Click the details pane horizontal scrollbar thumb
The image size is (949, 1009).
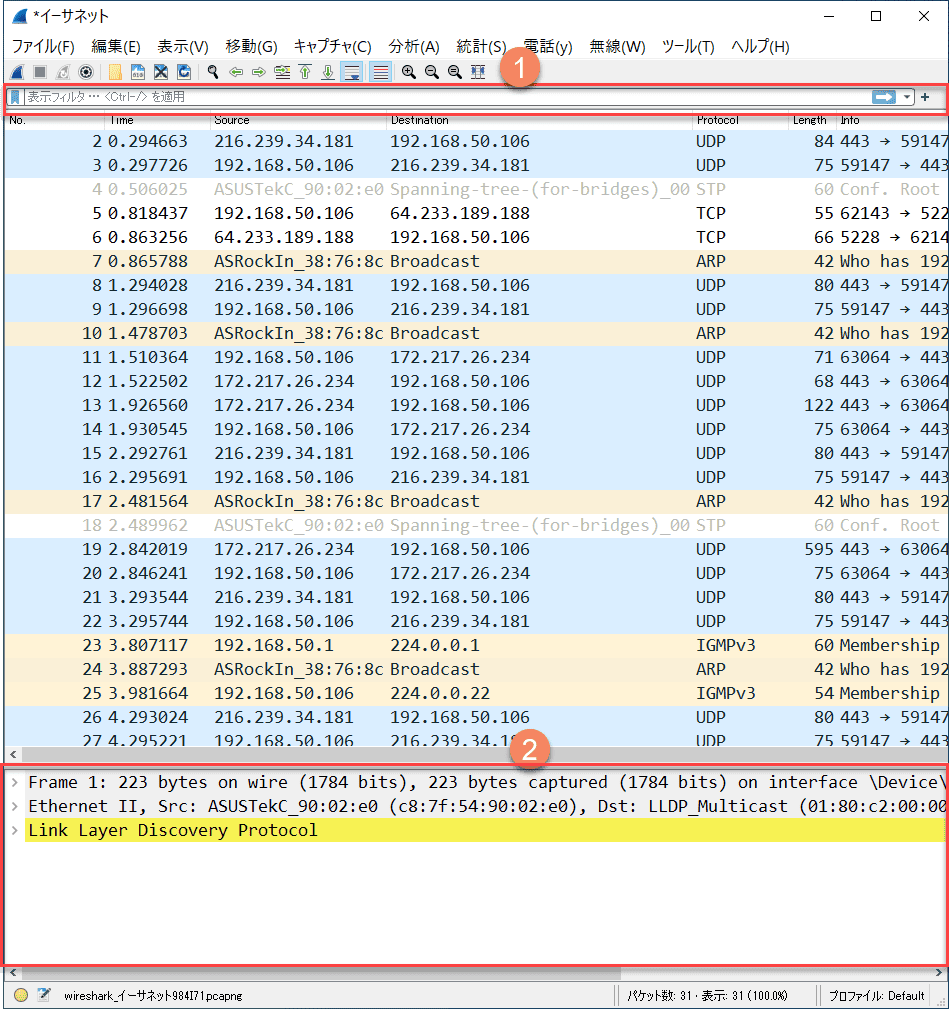320,973
